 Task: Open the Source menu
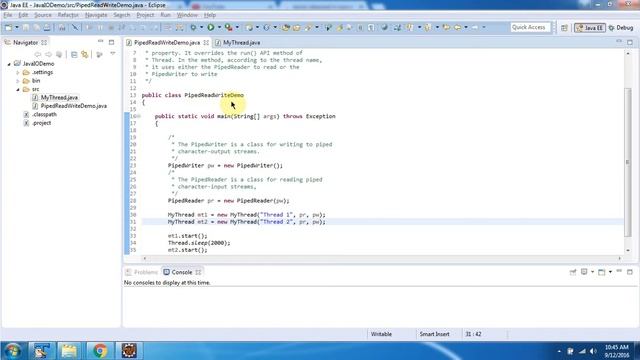(43, 15)
